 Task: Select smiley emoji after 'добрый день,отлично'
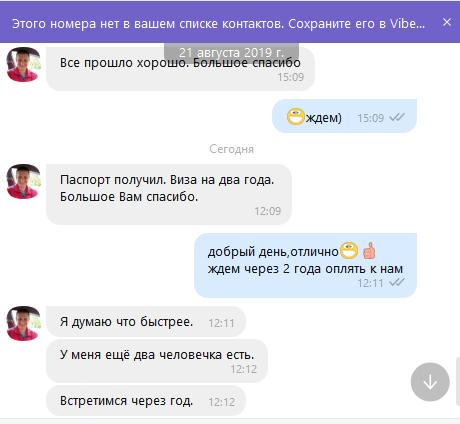[x=349, y=251]
